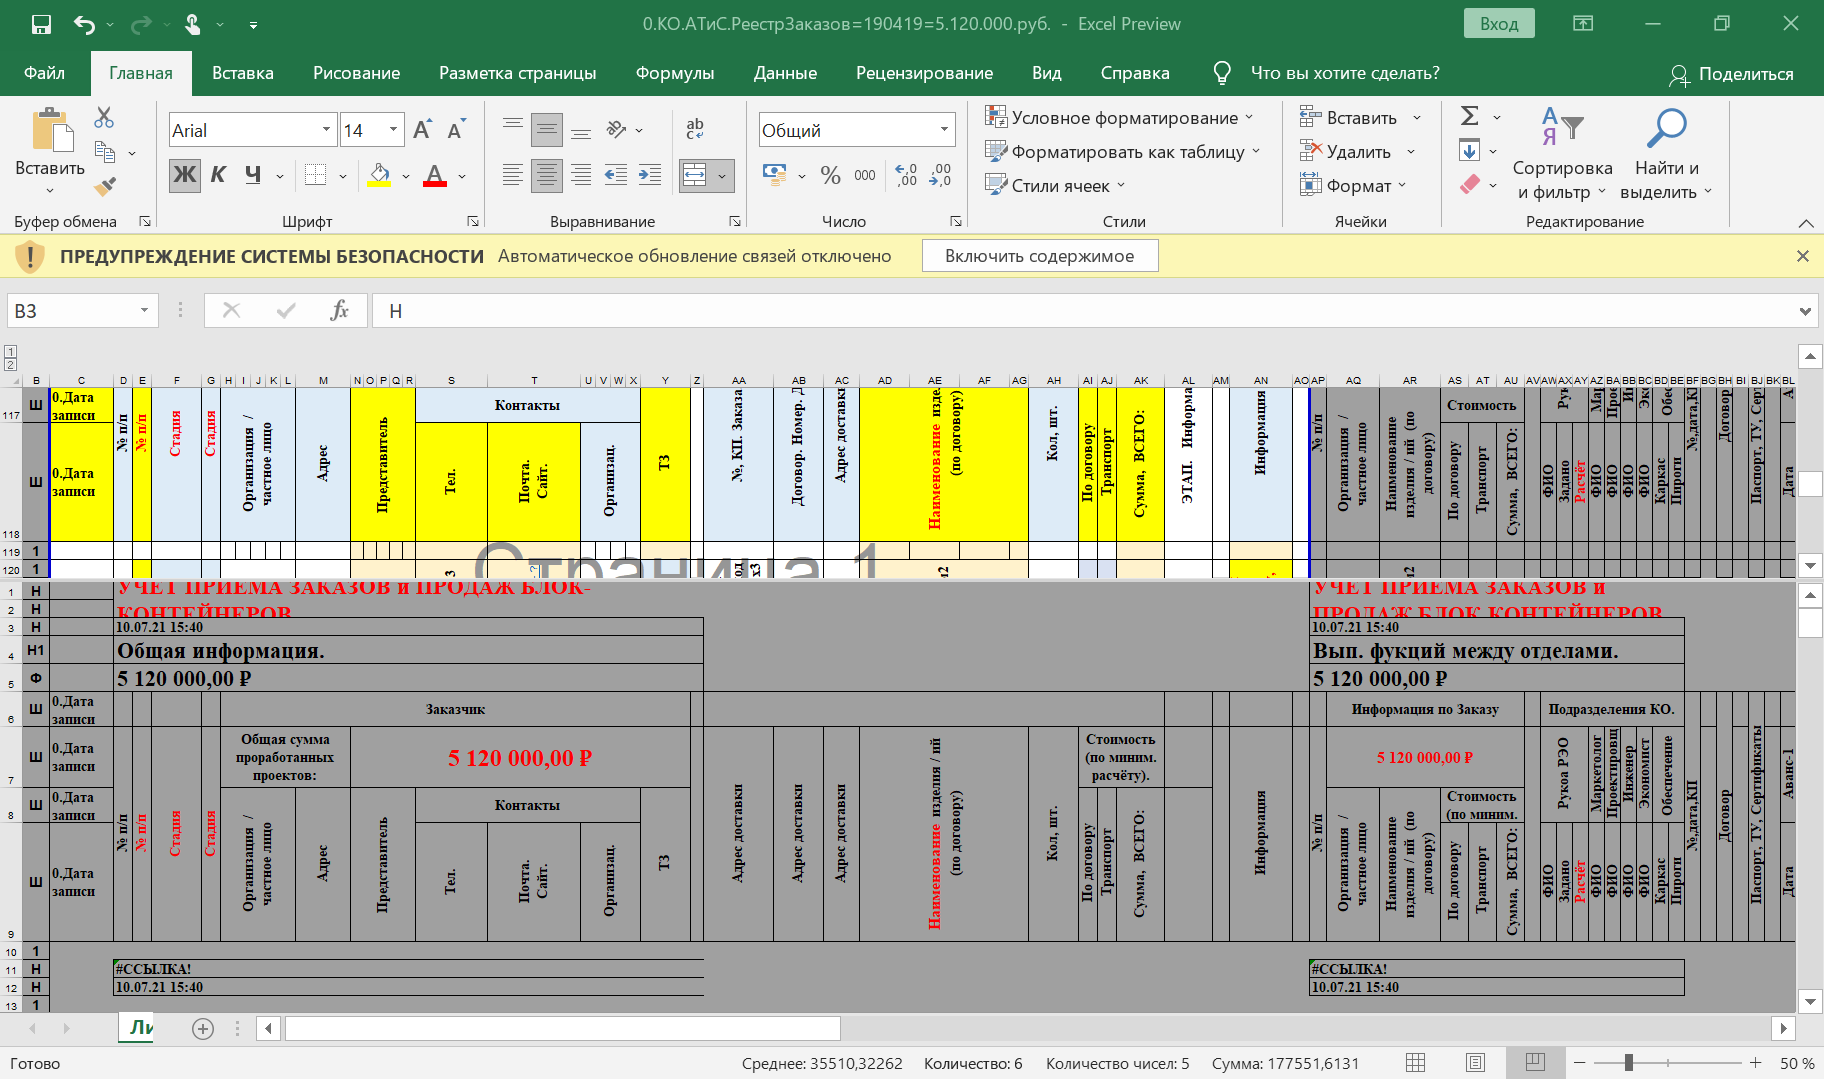
Task: Click the Tell me lightbulb icon
Action: point(1222,73)
